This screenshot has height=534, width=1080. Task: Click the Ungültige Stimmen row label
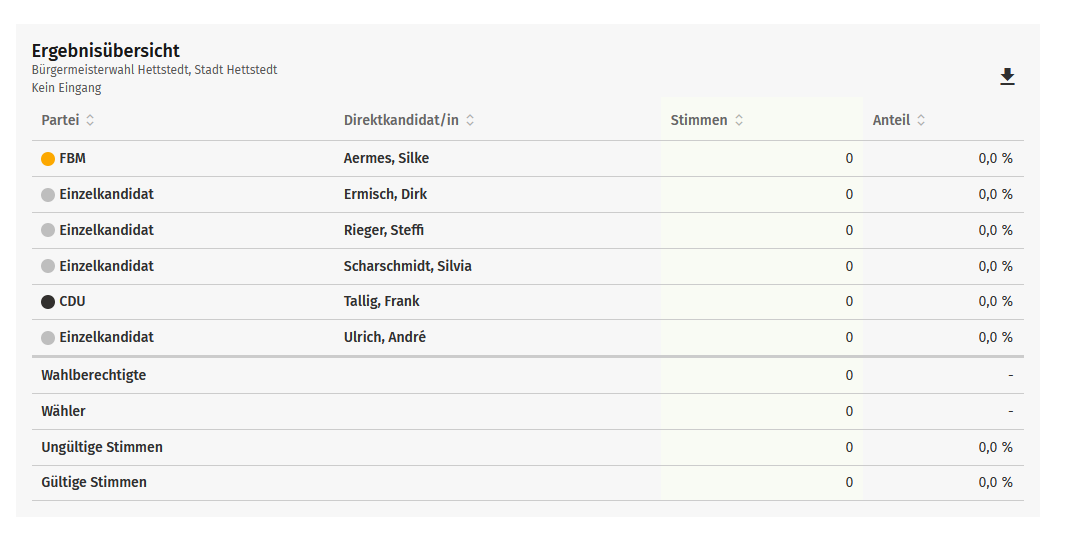101,447
